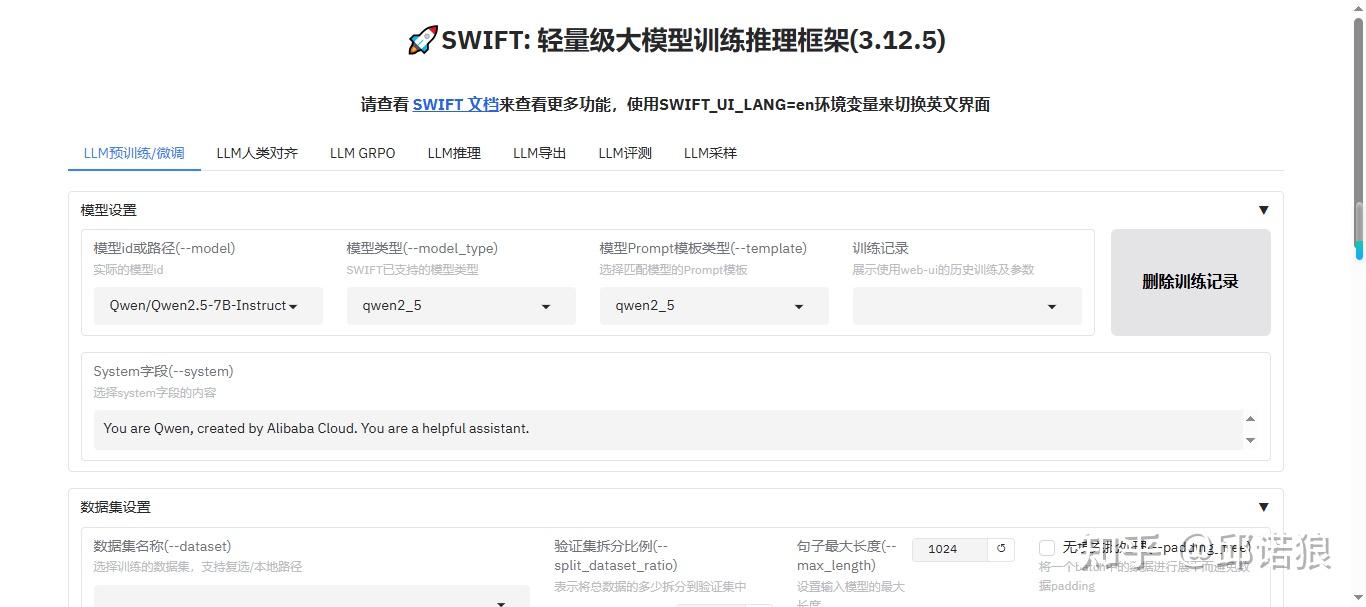
Task: Click the System字段 text box
Action: (x=668, y=429)
